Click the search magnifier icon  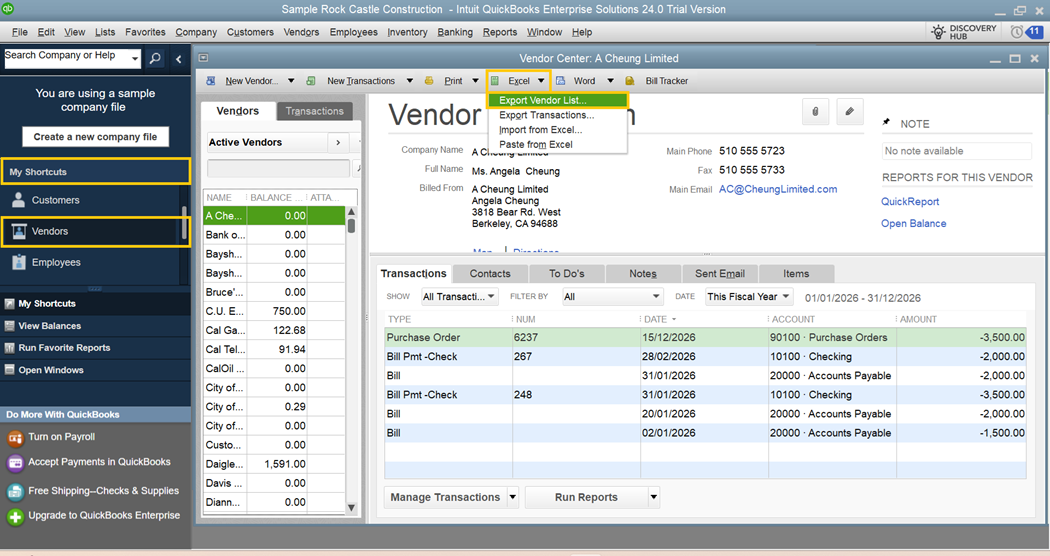[x=155, y=58]
